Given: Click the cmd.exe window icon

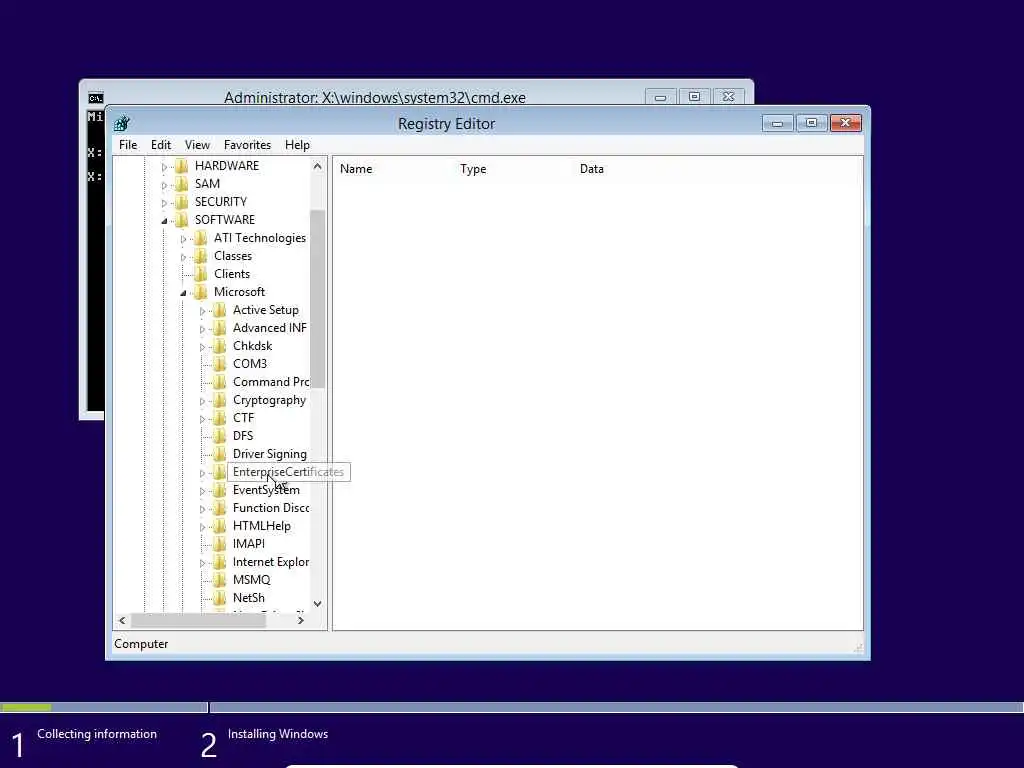Looking at the screenshot, I should tap(95, 98).
